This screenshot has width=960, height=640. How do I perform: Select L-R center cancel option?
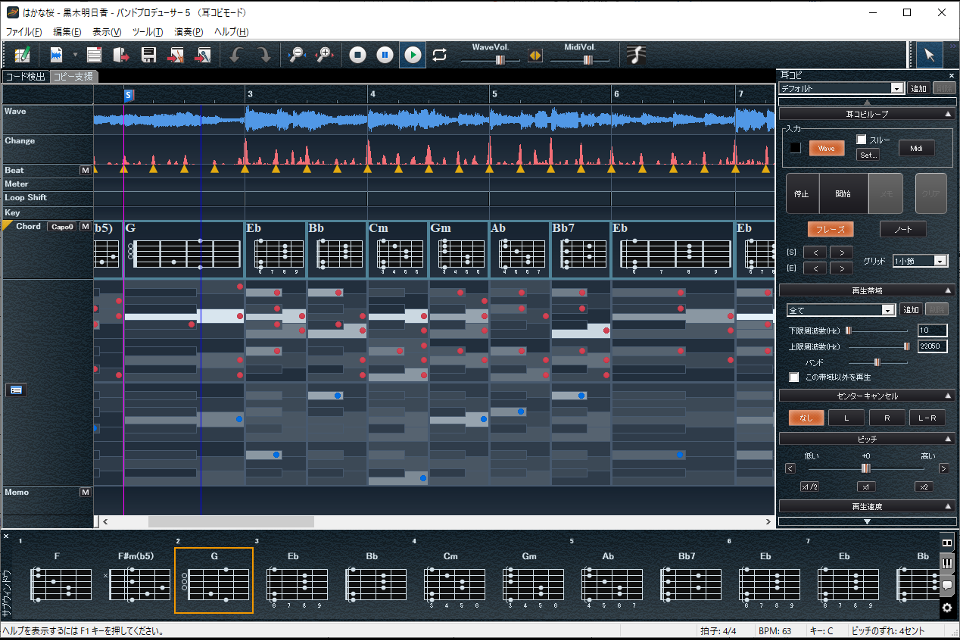coord(926,417)
